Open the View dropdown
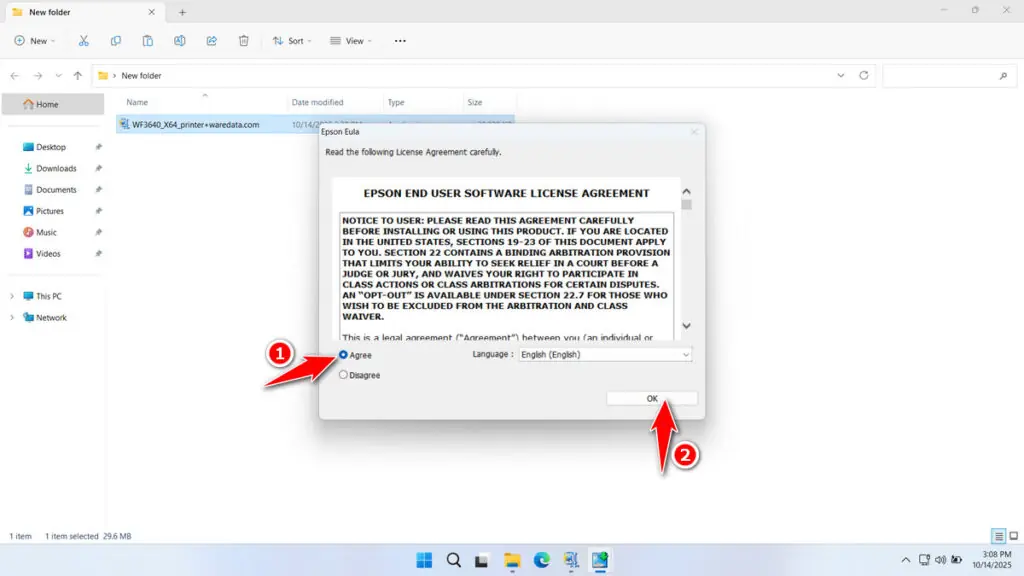This screenshot has height=576, width=1024. [x=350, y=41]
